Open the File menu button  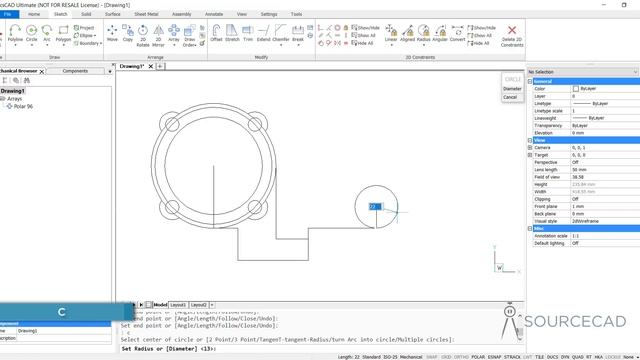point(8,14)
